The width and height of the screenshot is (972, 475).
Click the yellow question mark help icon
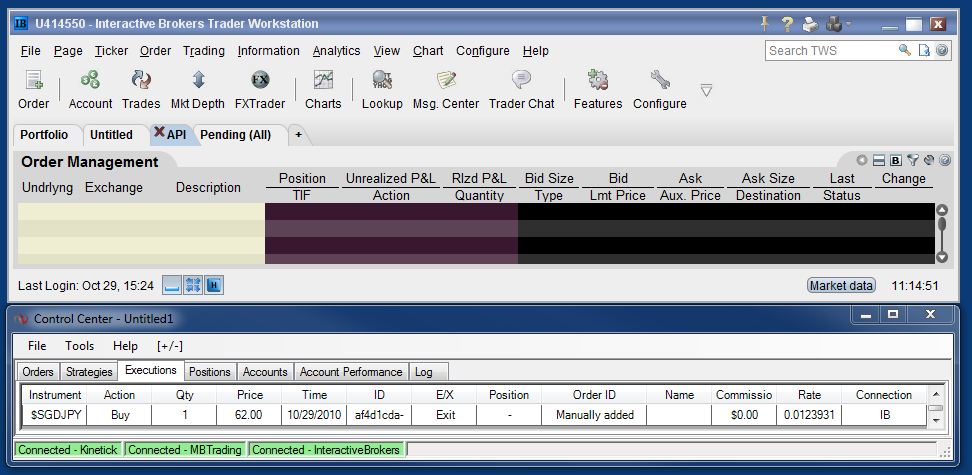pos(787,24)
